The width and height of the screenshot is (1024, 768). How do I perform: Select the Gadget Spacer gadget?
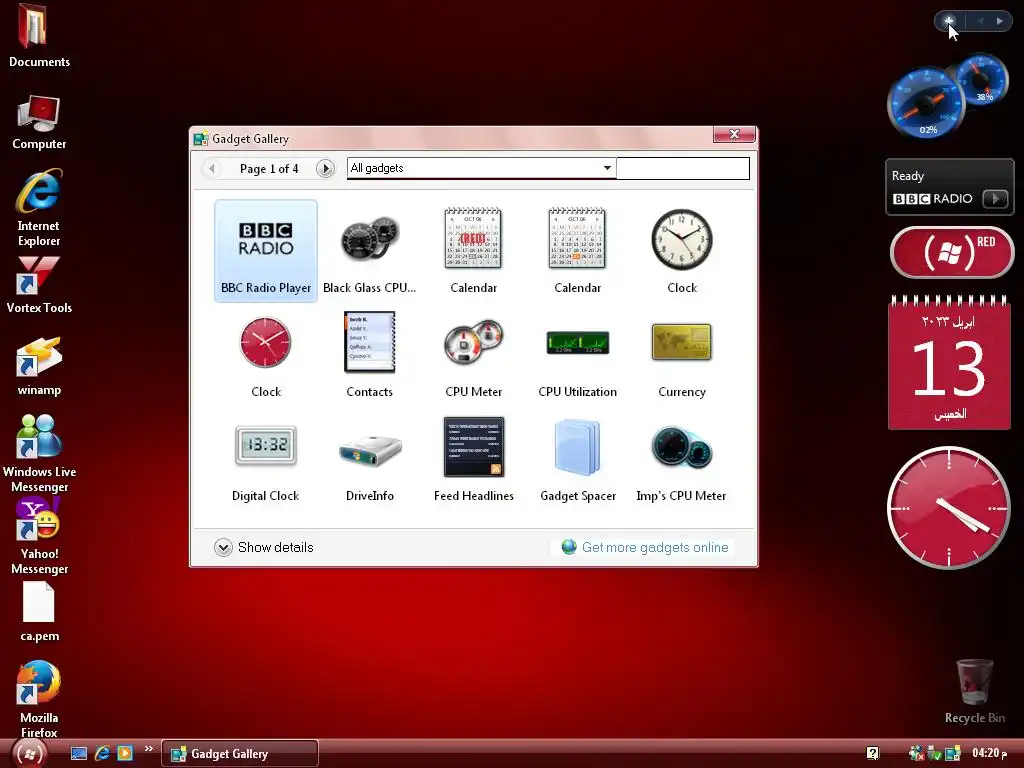[578, 460]
